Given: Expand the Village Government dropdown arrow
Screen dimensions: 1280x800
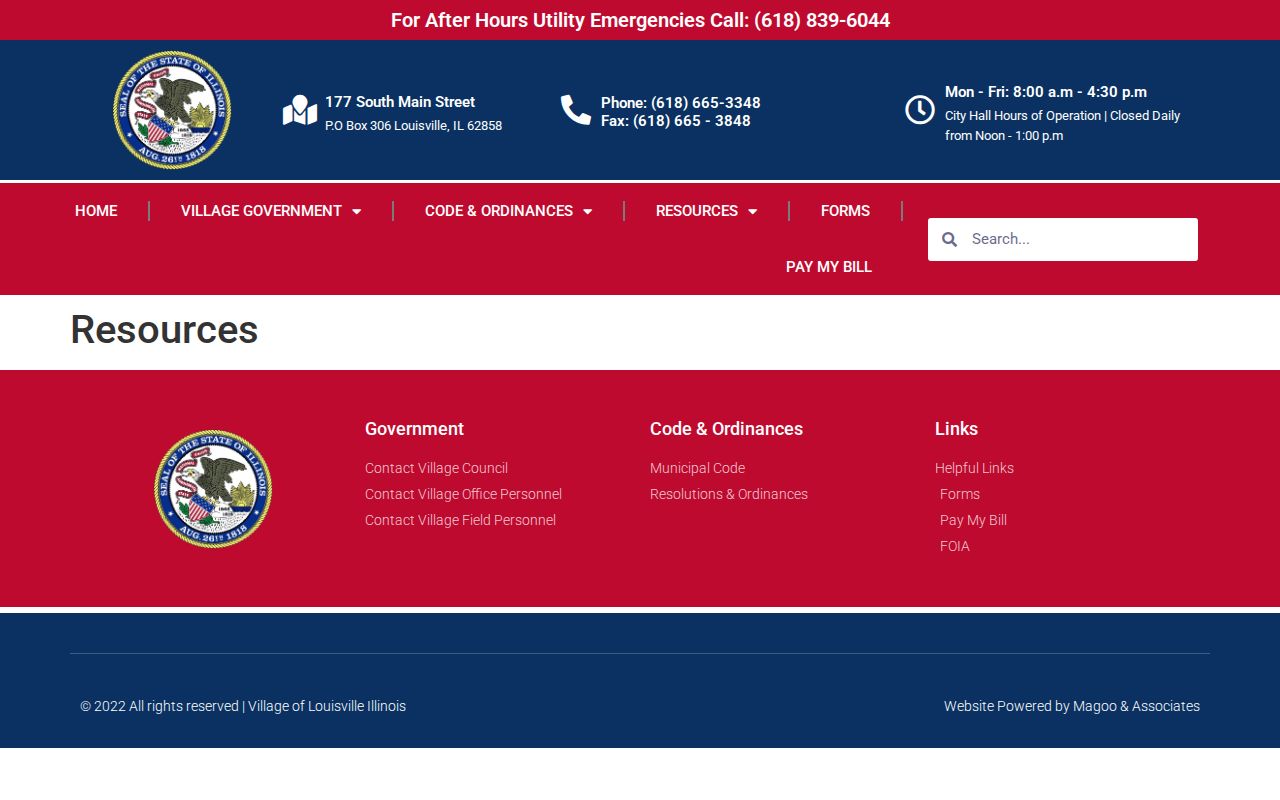Looking at the screenshot, I should pyautogui.click(x=356, y=211).
